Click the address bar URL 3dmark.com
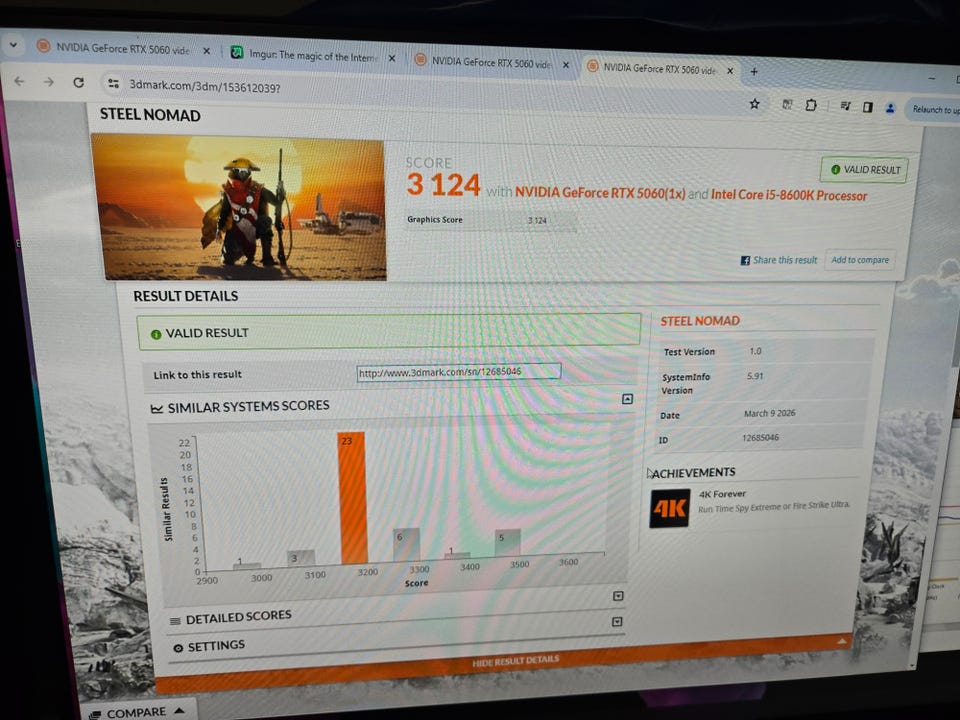The height and width of the screenshot is (720, 960). point(204,86)
